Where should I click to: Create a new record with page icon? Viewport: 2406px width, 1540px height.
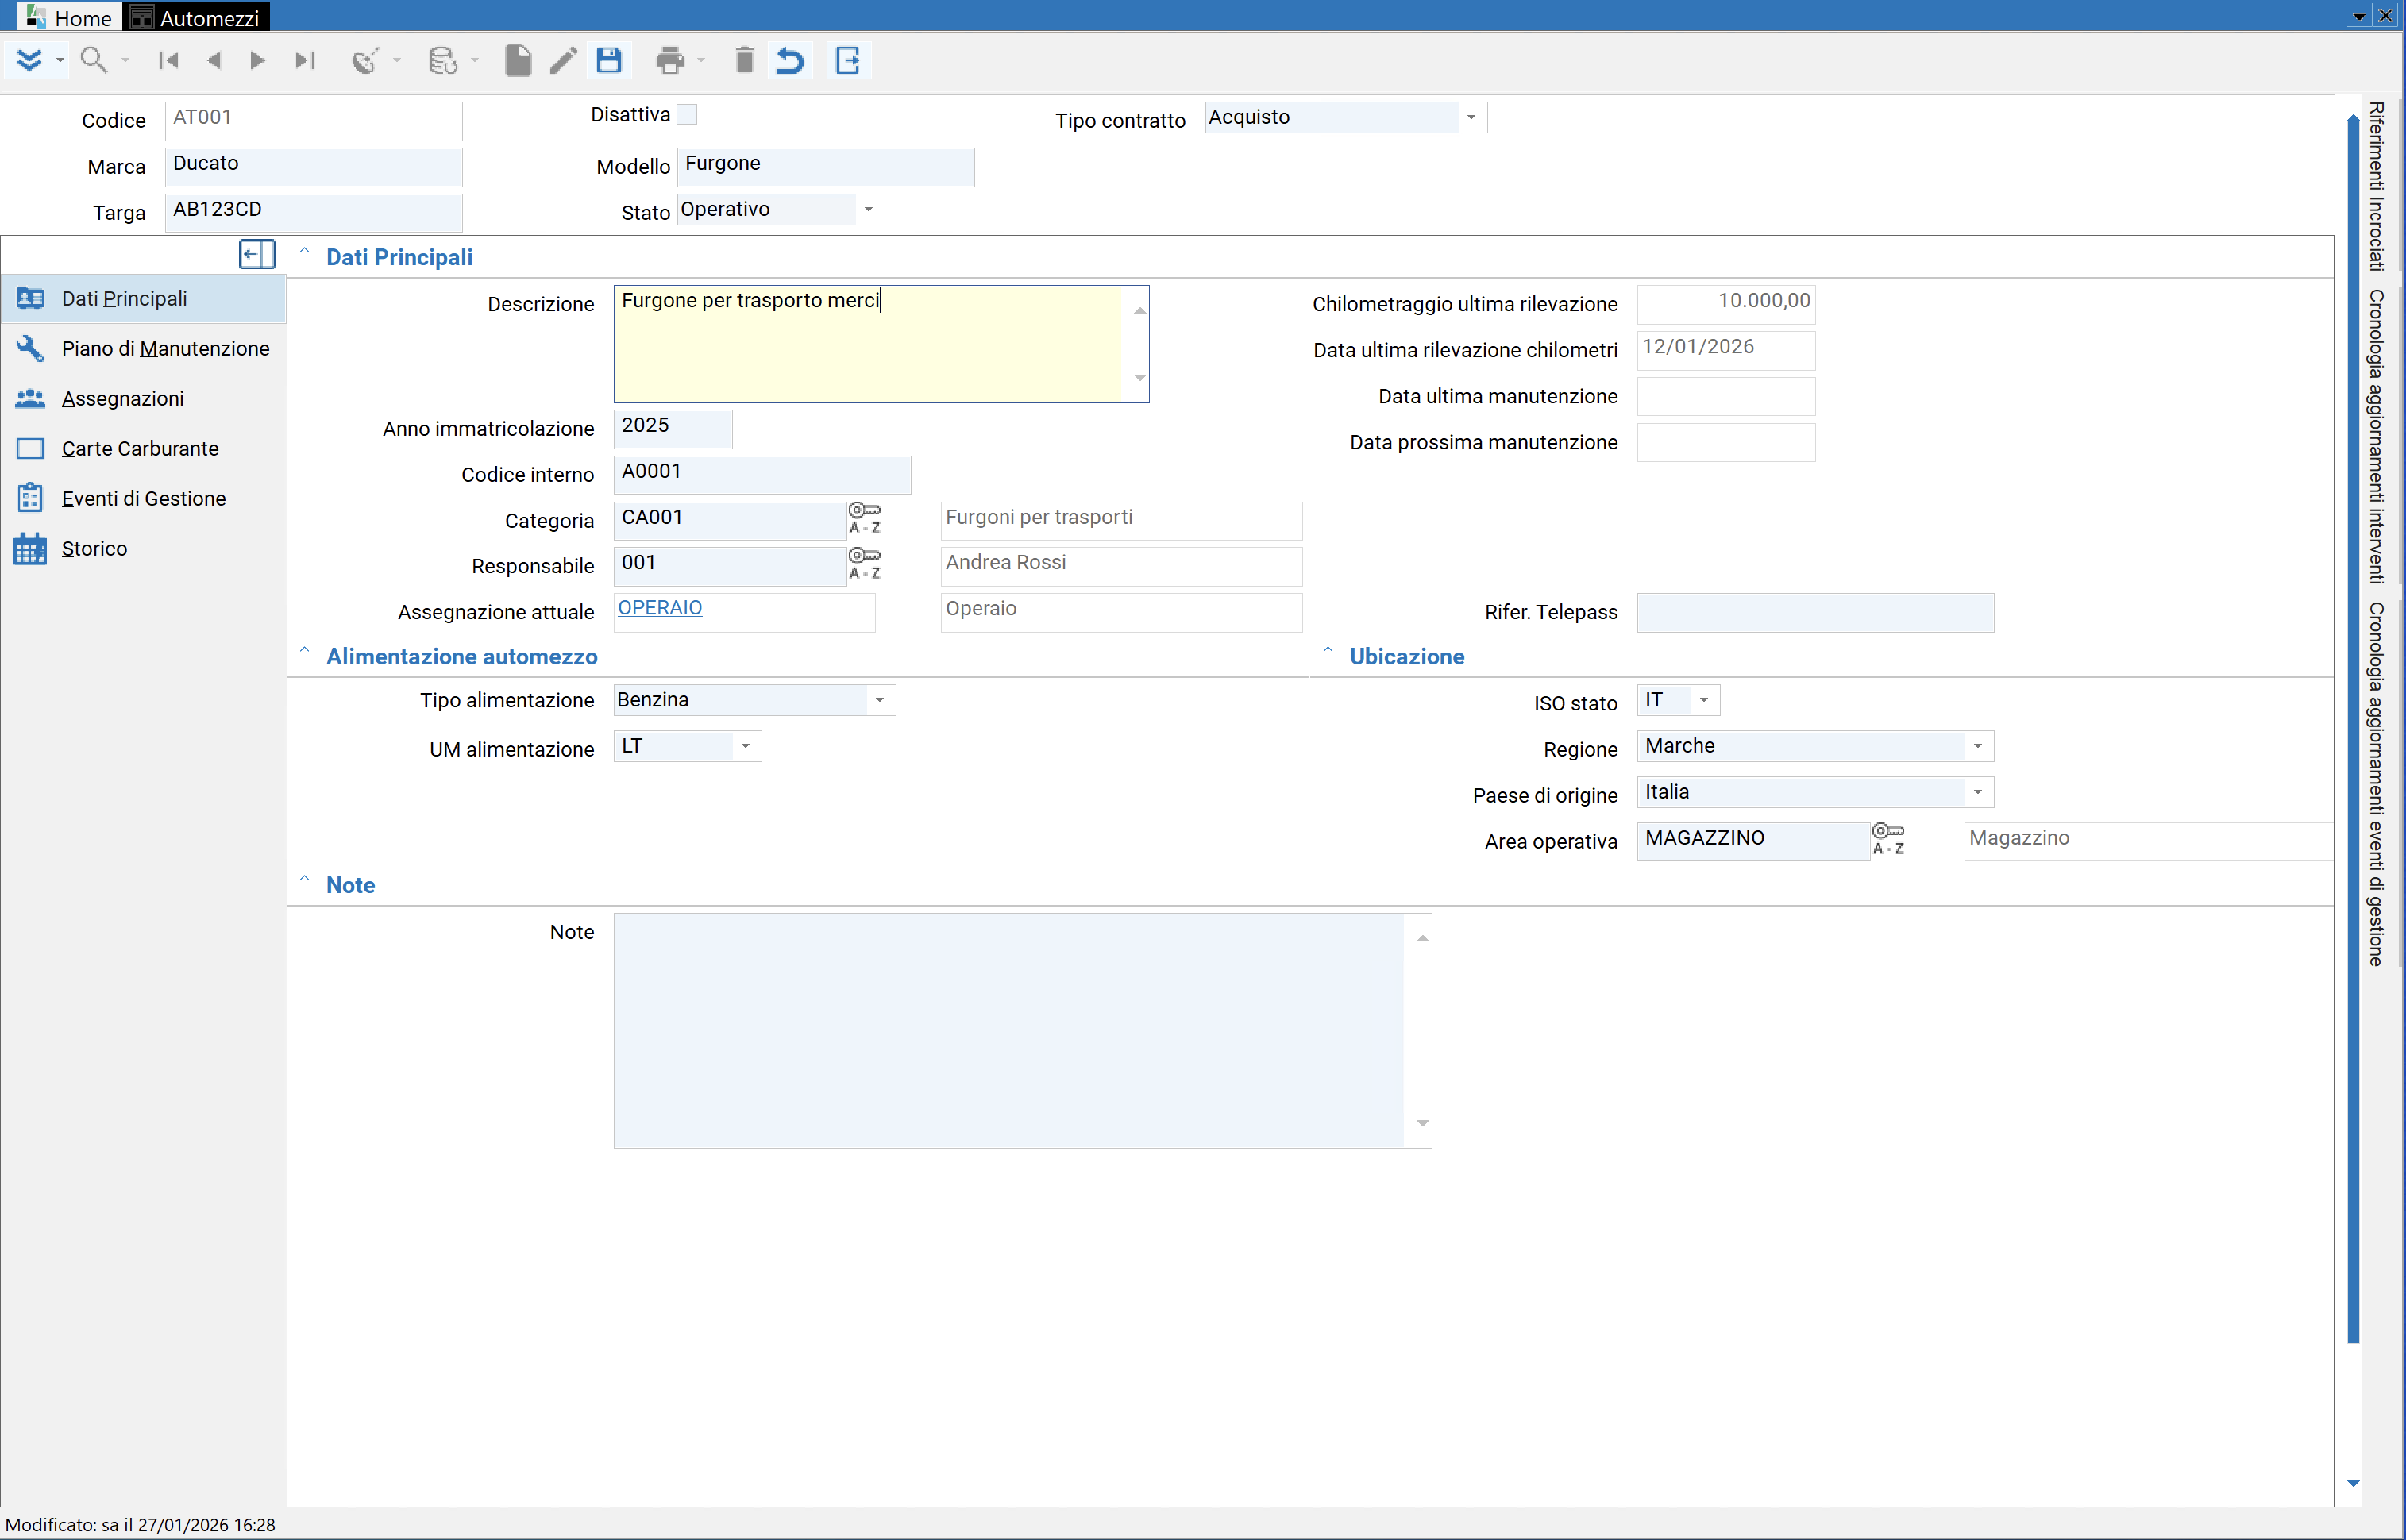pyautogui.click(x=518, y=60)
